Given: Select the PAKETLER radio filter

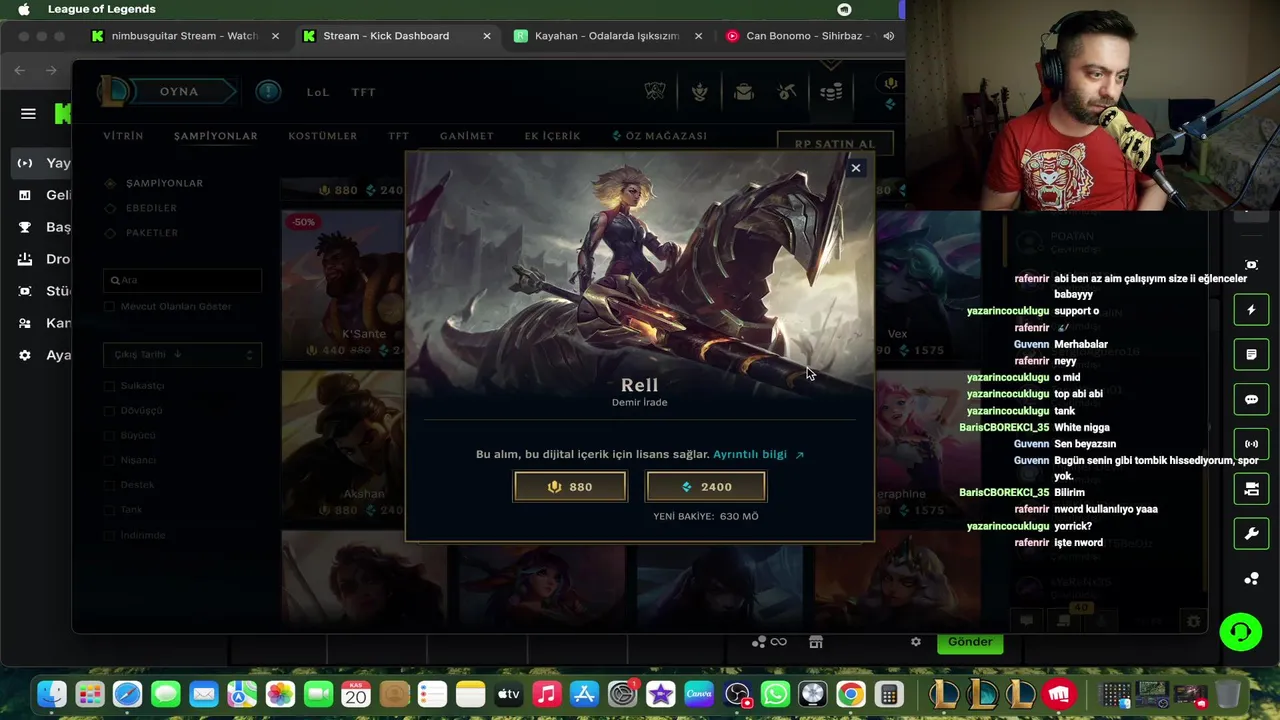Looking at the screenshot, I should click(x=111, y=233).
